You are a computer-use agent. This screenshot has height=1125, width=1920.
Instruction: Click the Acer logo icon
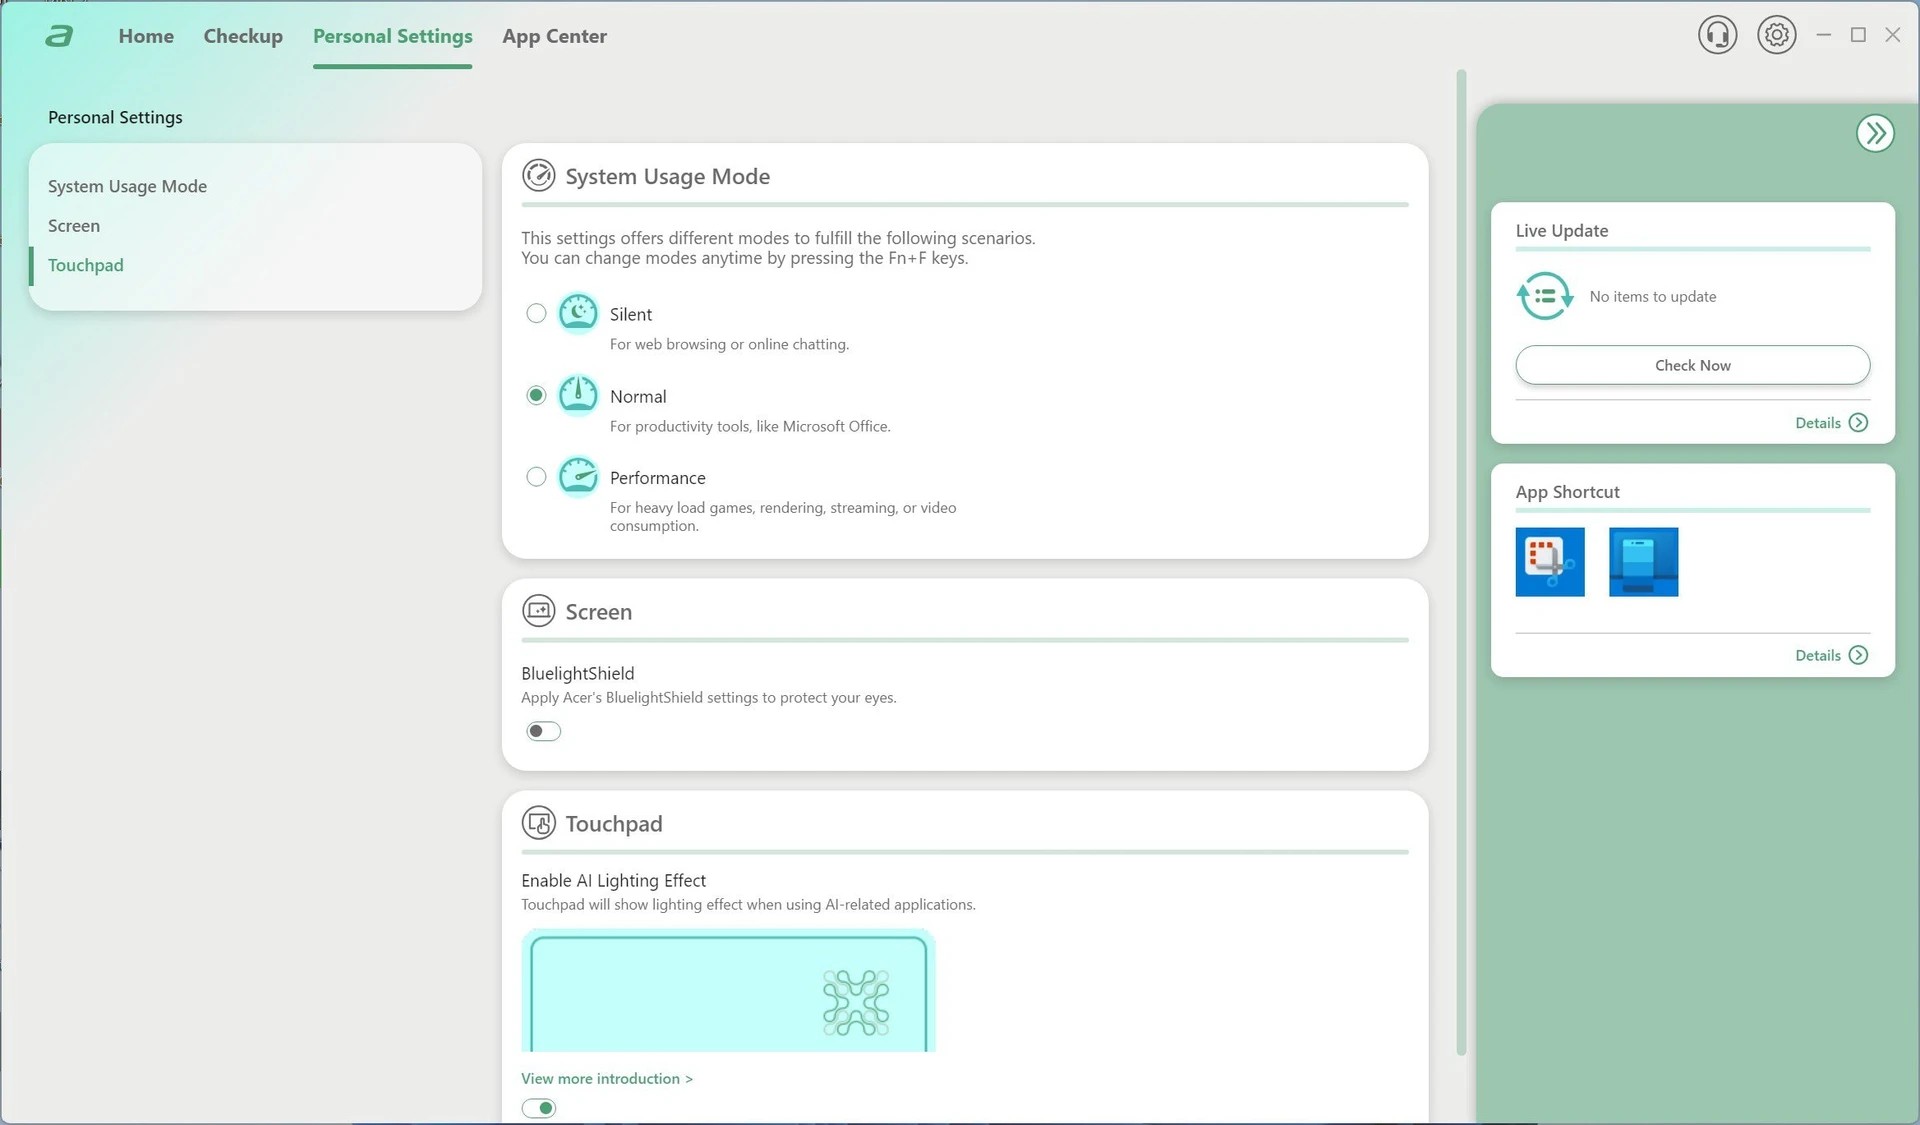click(59, 37)
